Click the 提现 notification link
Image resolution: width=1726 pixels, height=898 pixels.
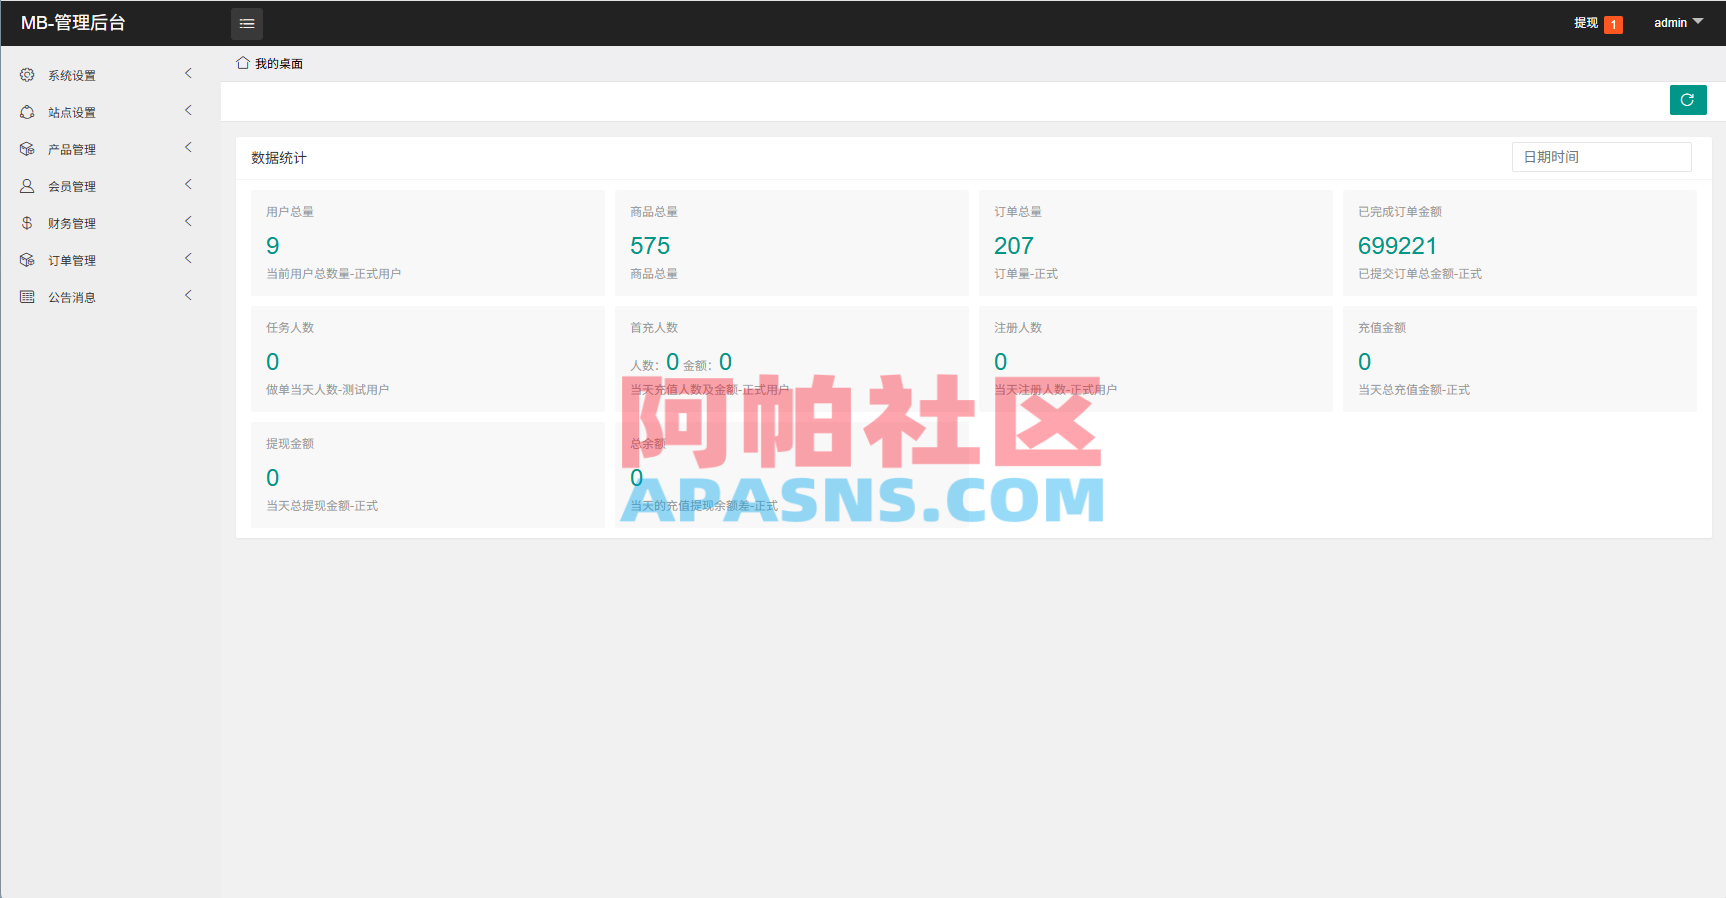[x=1586, y=23]
